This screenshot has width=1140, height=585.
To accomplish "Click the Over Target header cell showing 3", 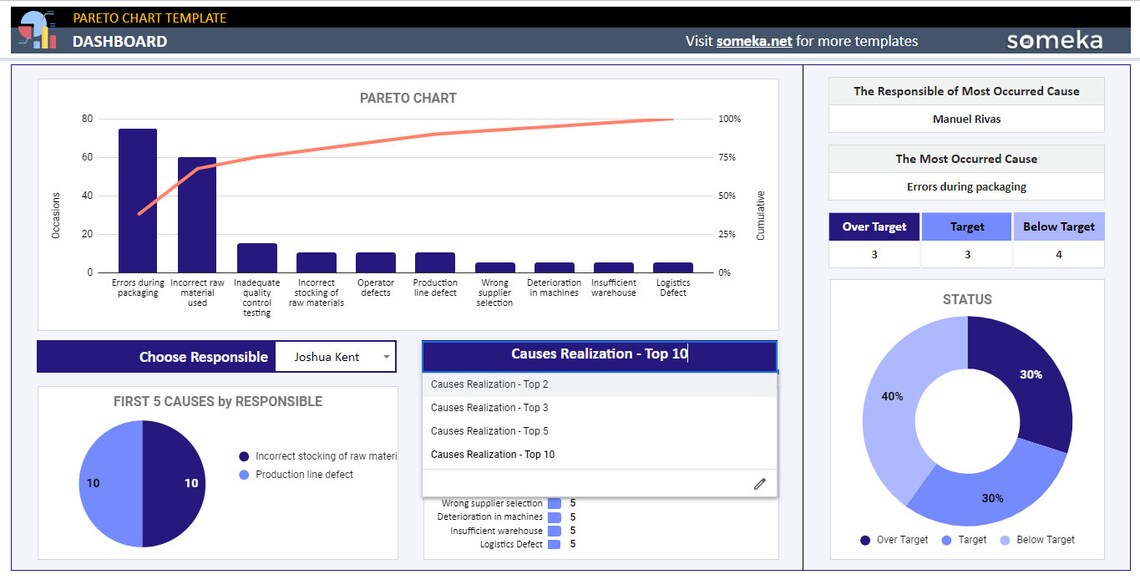I will pyautogui.click(x=873, y=226).
